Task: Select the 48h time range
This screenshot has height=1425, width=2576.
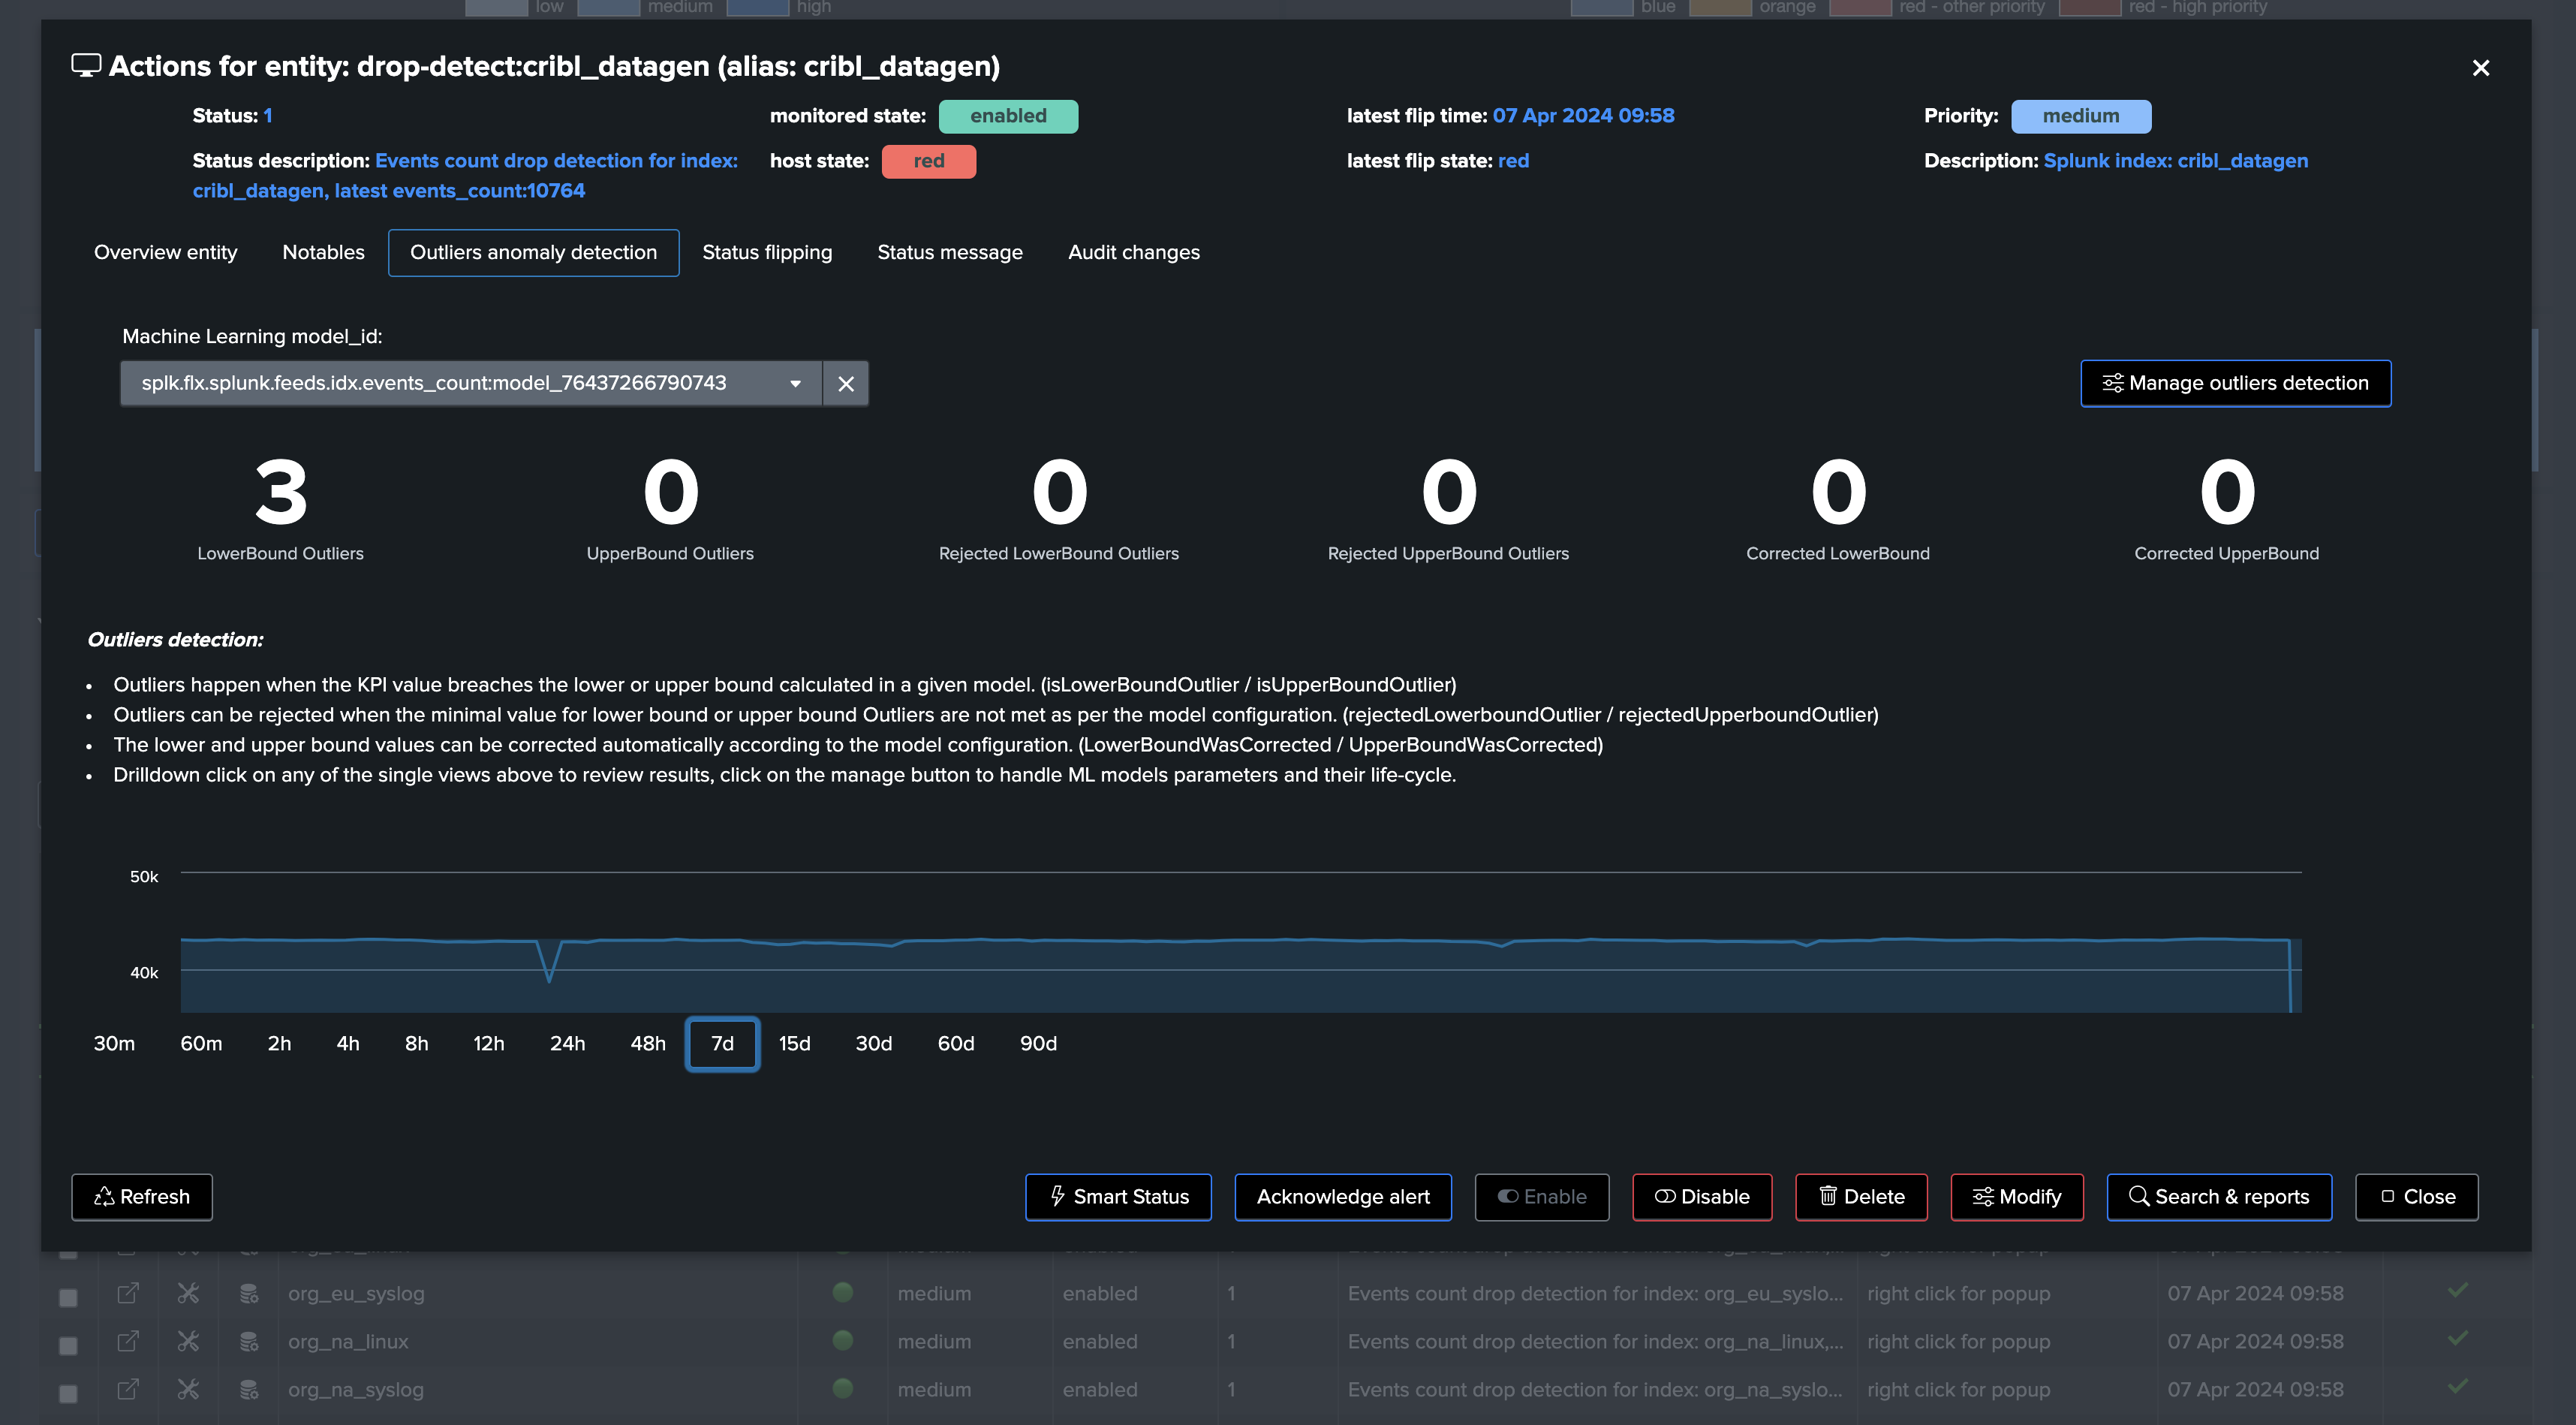Action: 648,1043
